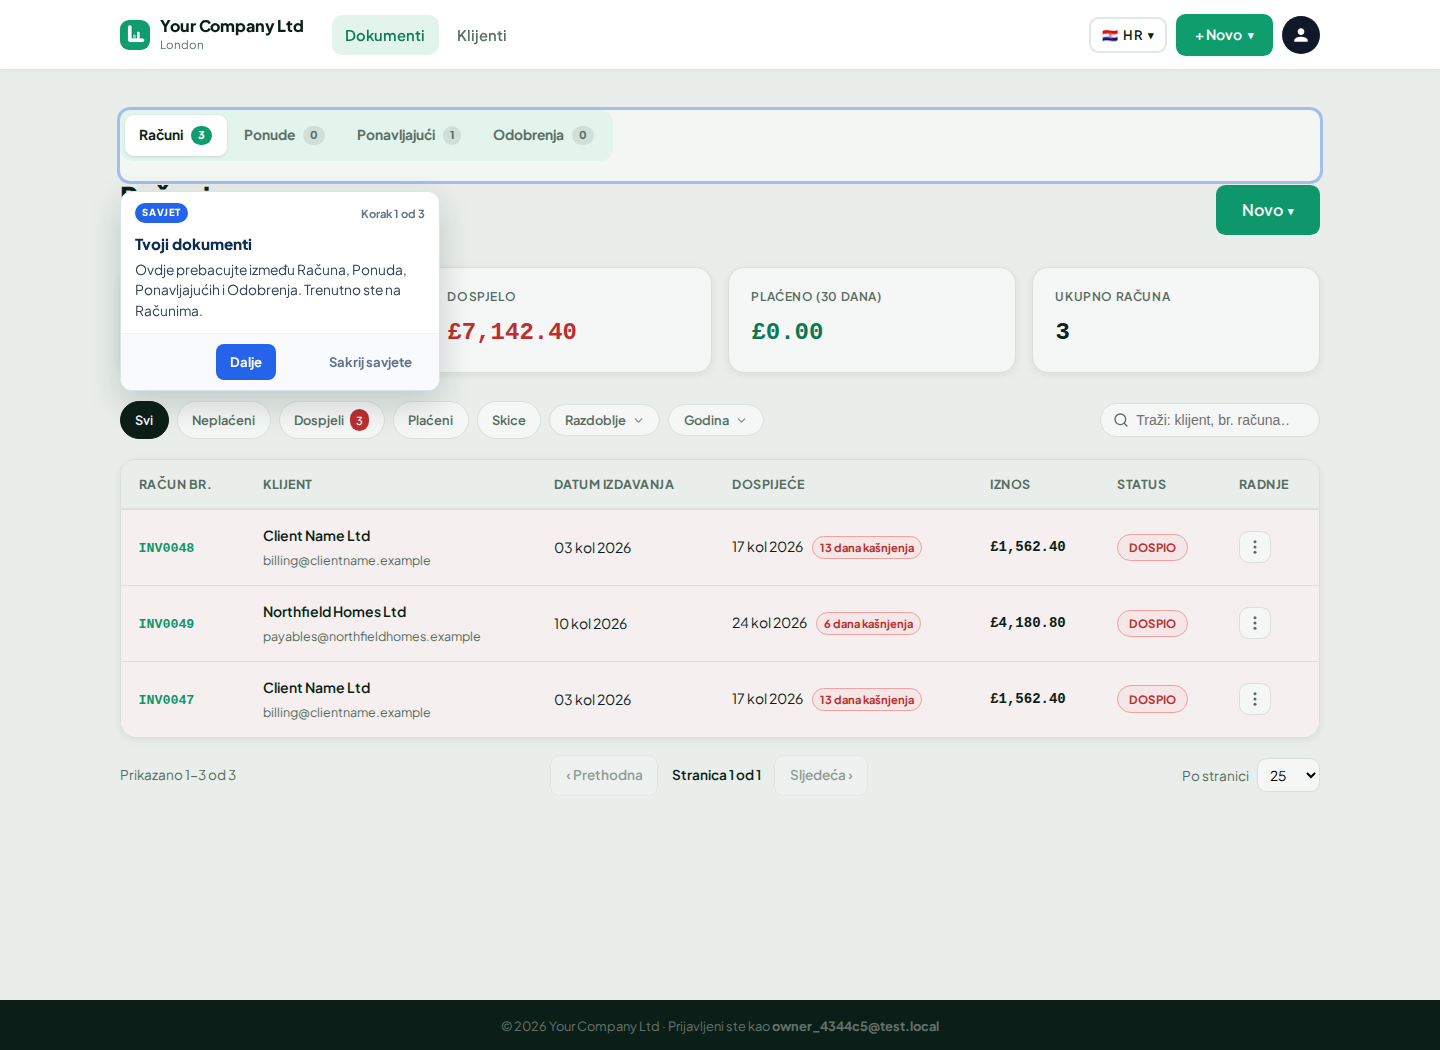Image resolution: width=1440 pixels, height=1050 pixels.
Task: Click the DATUM IZDAVANJA column header
Action: tap(614, 484)
